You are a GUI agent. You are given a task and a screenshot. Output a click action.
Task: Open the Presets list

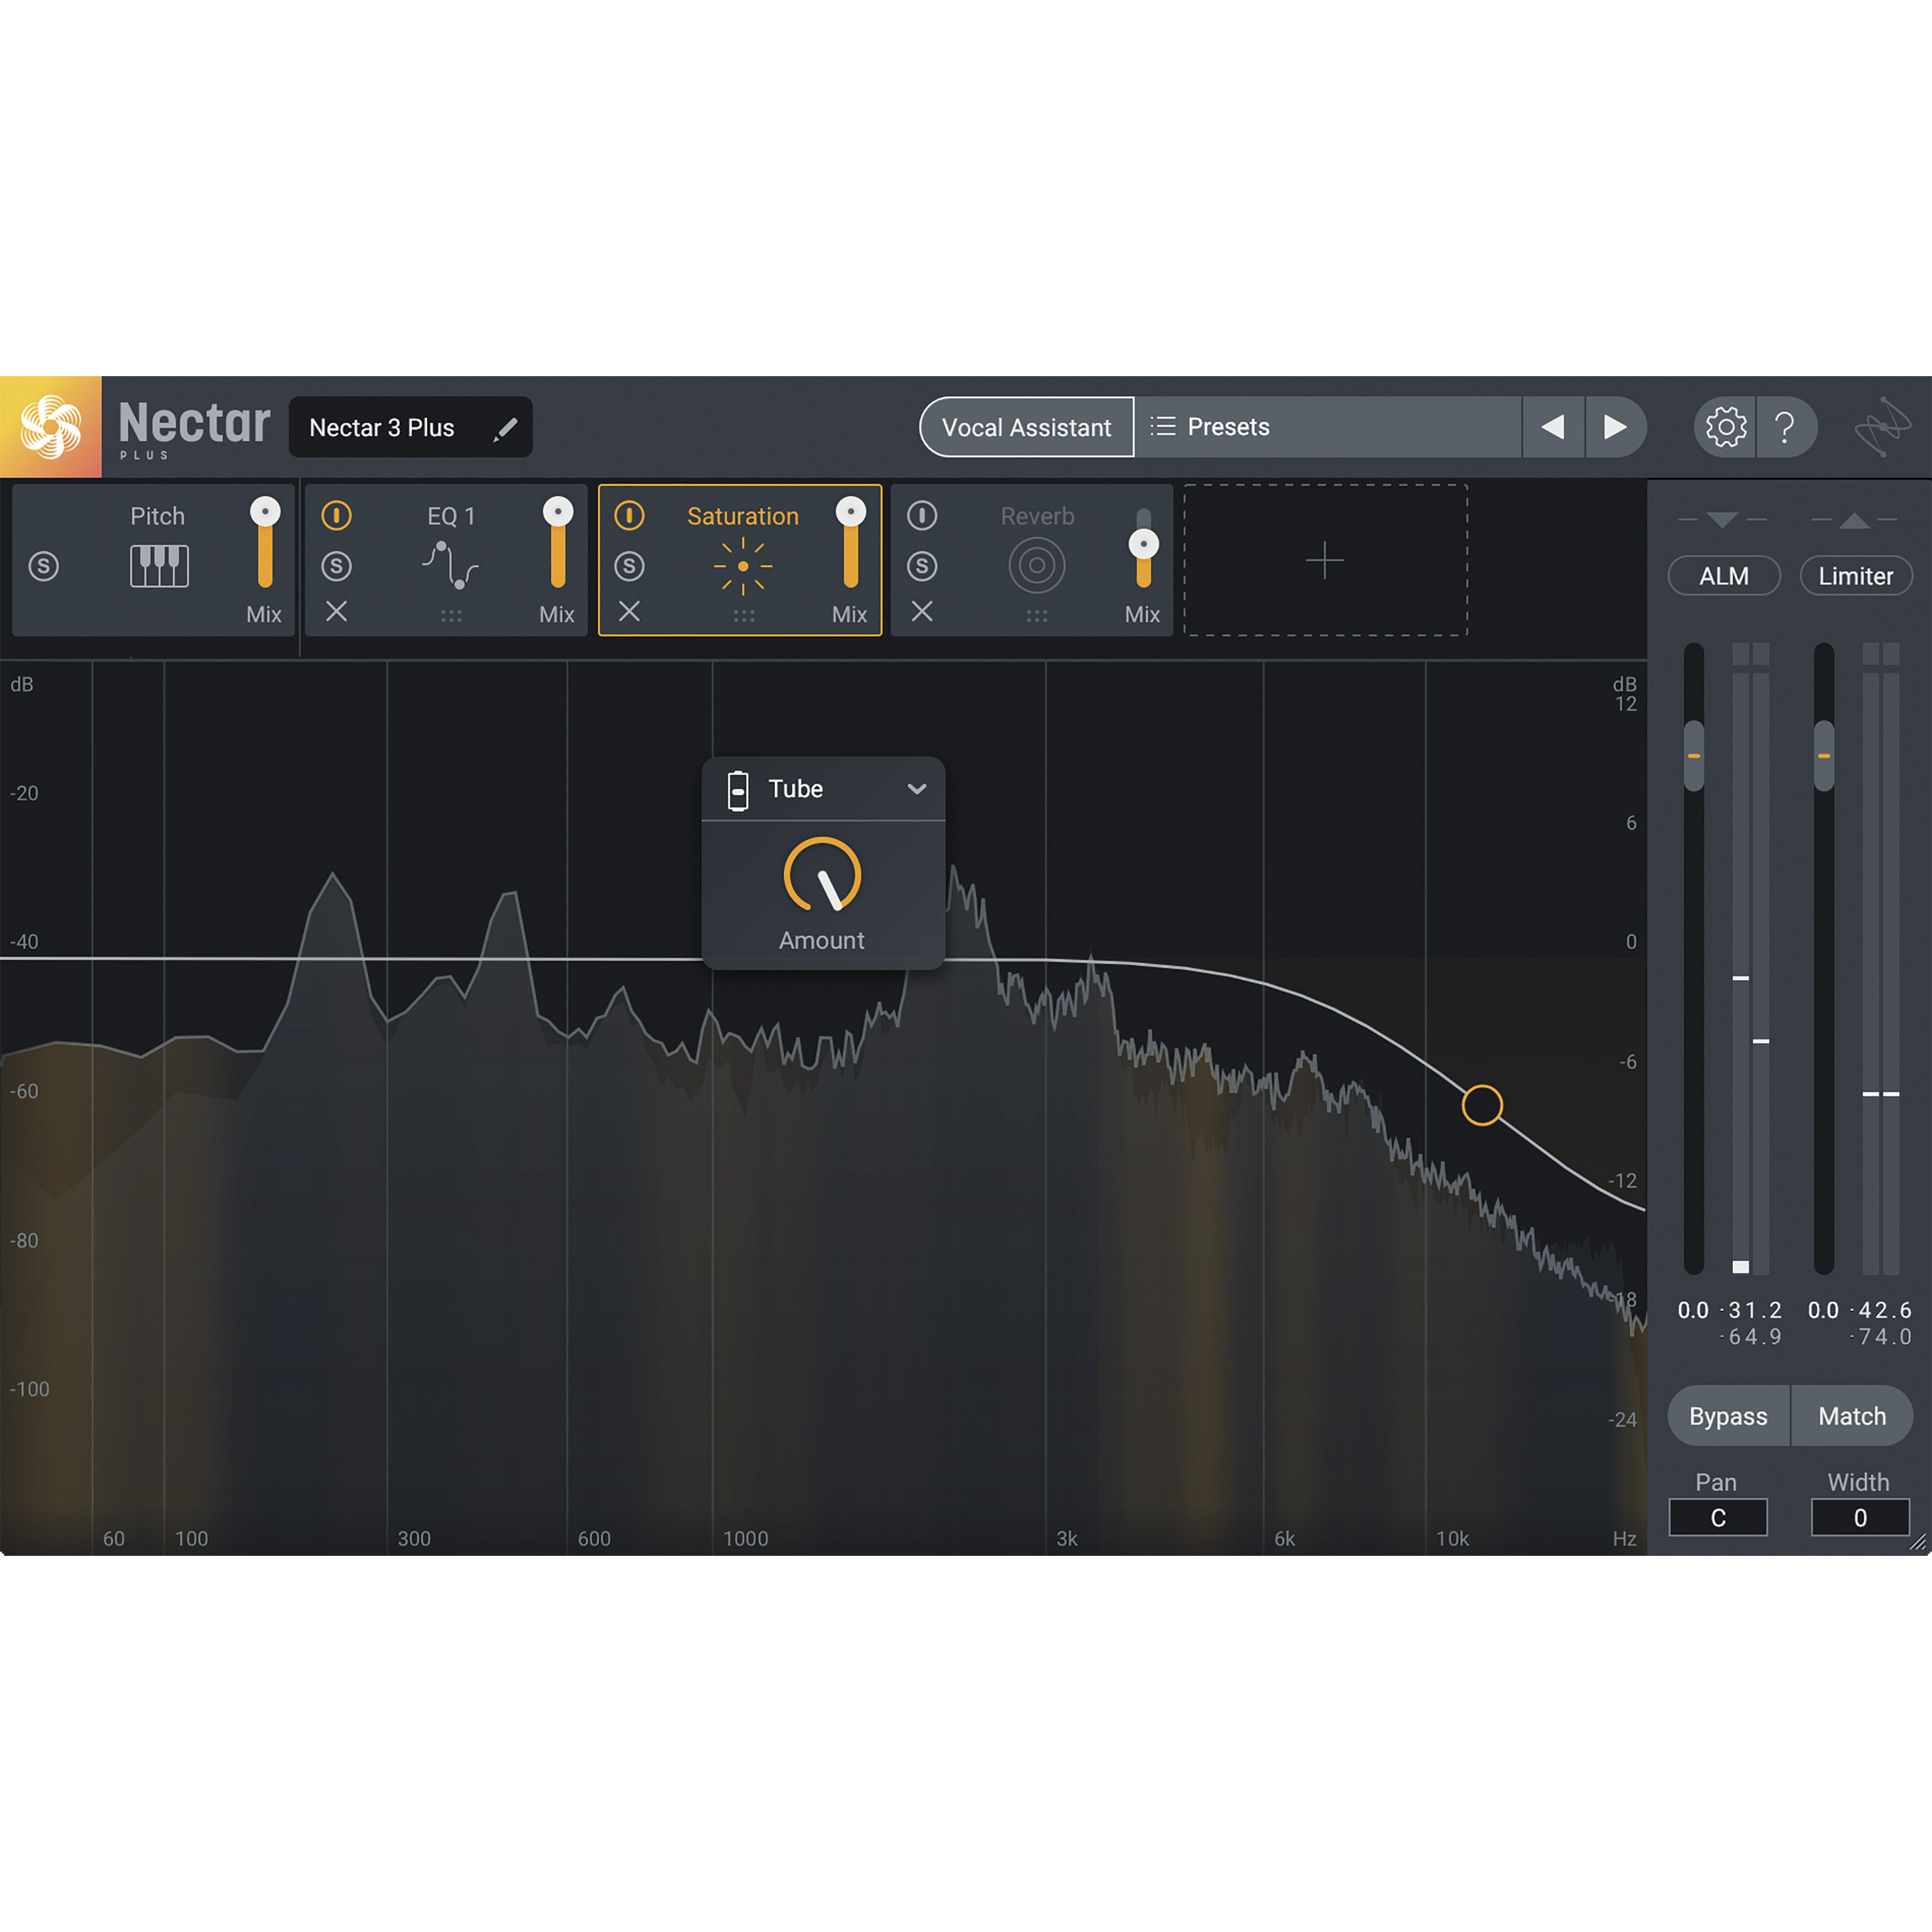(x=1328, y=427)
